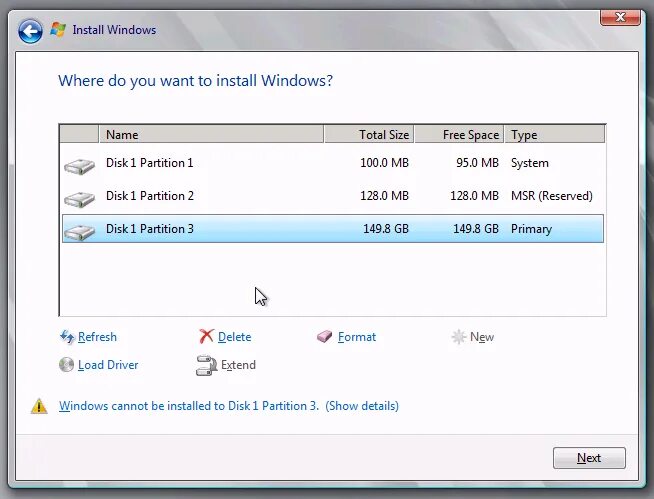Click the yellow warning triangle icon
654x499 pixels.
coord(39,406)
